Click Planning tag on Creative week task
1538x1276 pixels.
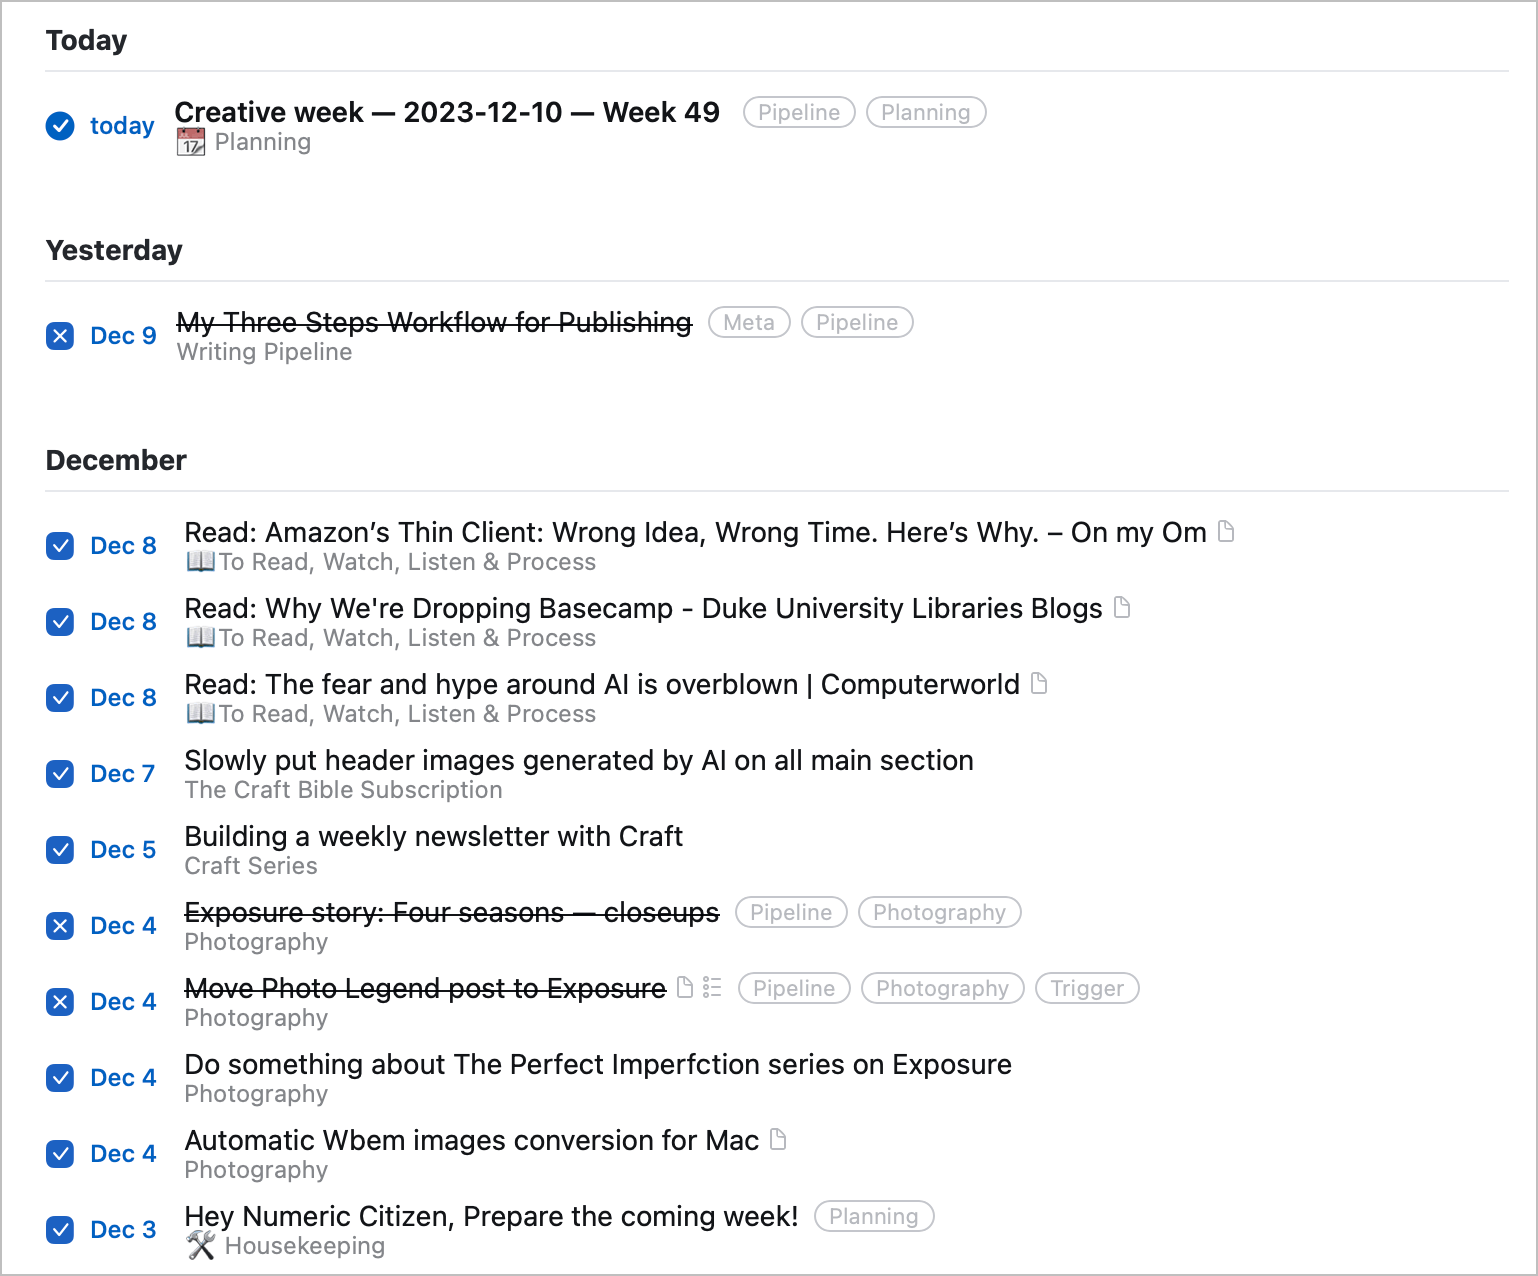[926, 112]
